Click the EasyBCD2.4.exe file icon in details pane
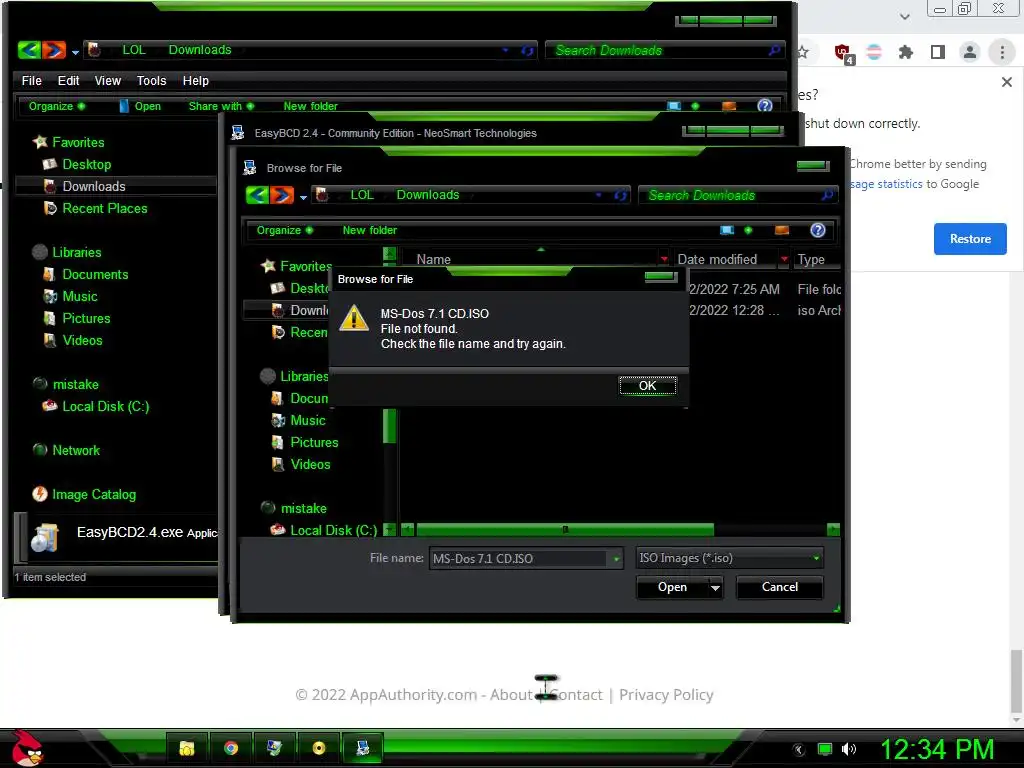The image size is (1024, 768). pos(45,537)
